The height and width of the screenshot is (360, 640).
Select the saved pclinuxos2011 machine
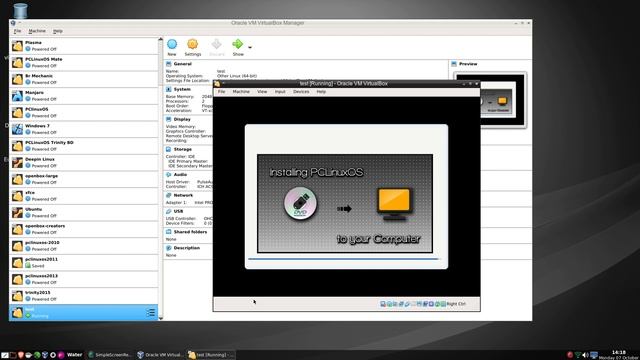click(x=84, y=262)
